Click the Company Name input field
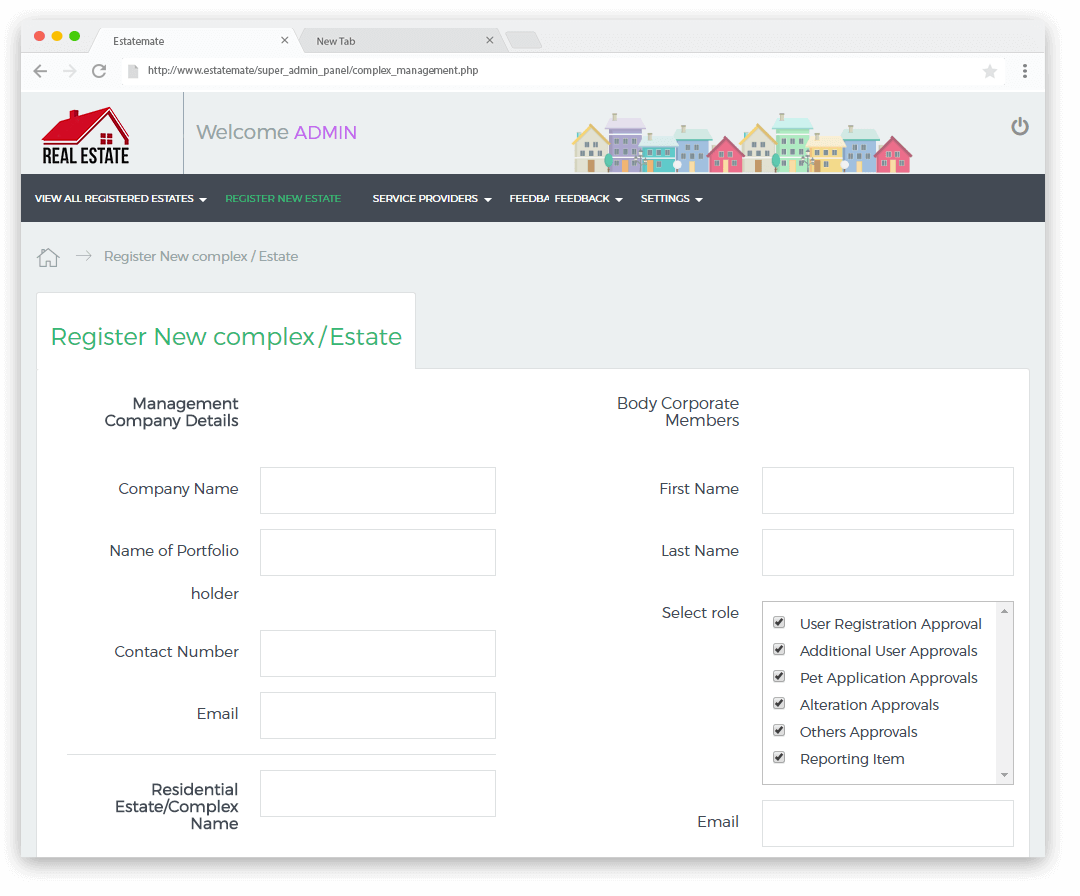The image size is (1080, 896). tap(377, 490)
